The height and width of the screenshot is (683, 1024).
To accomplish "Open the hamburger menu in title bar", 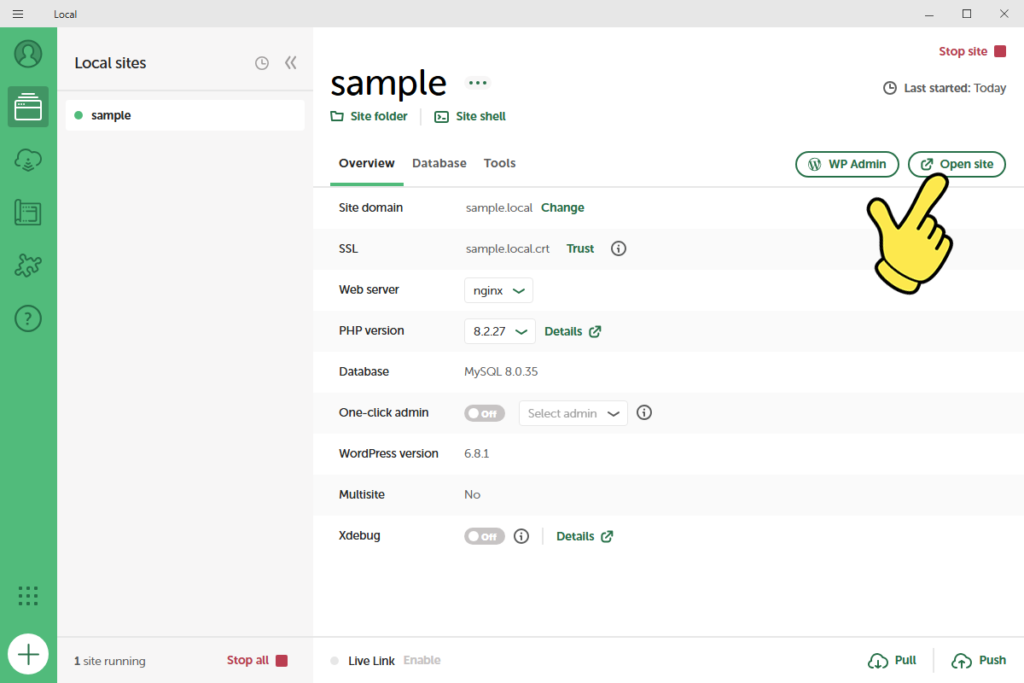I will (x=18, y=14).
